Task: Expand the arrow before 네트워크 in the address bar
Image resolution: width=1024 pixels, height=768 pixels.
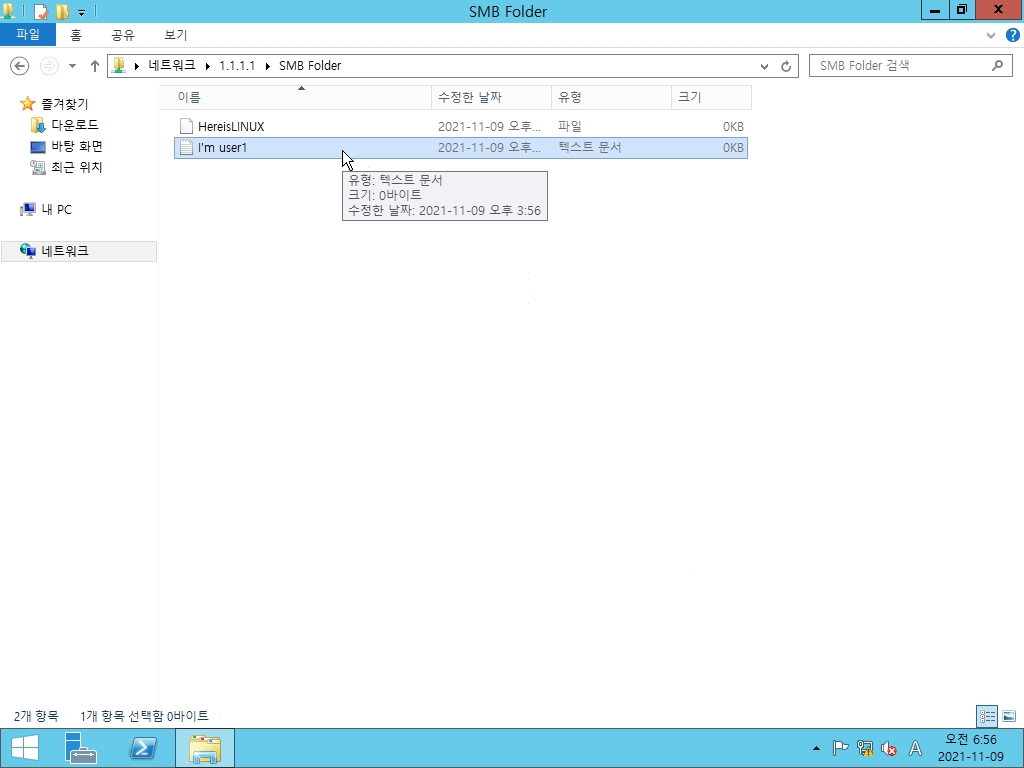Action: point(136,66)
